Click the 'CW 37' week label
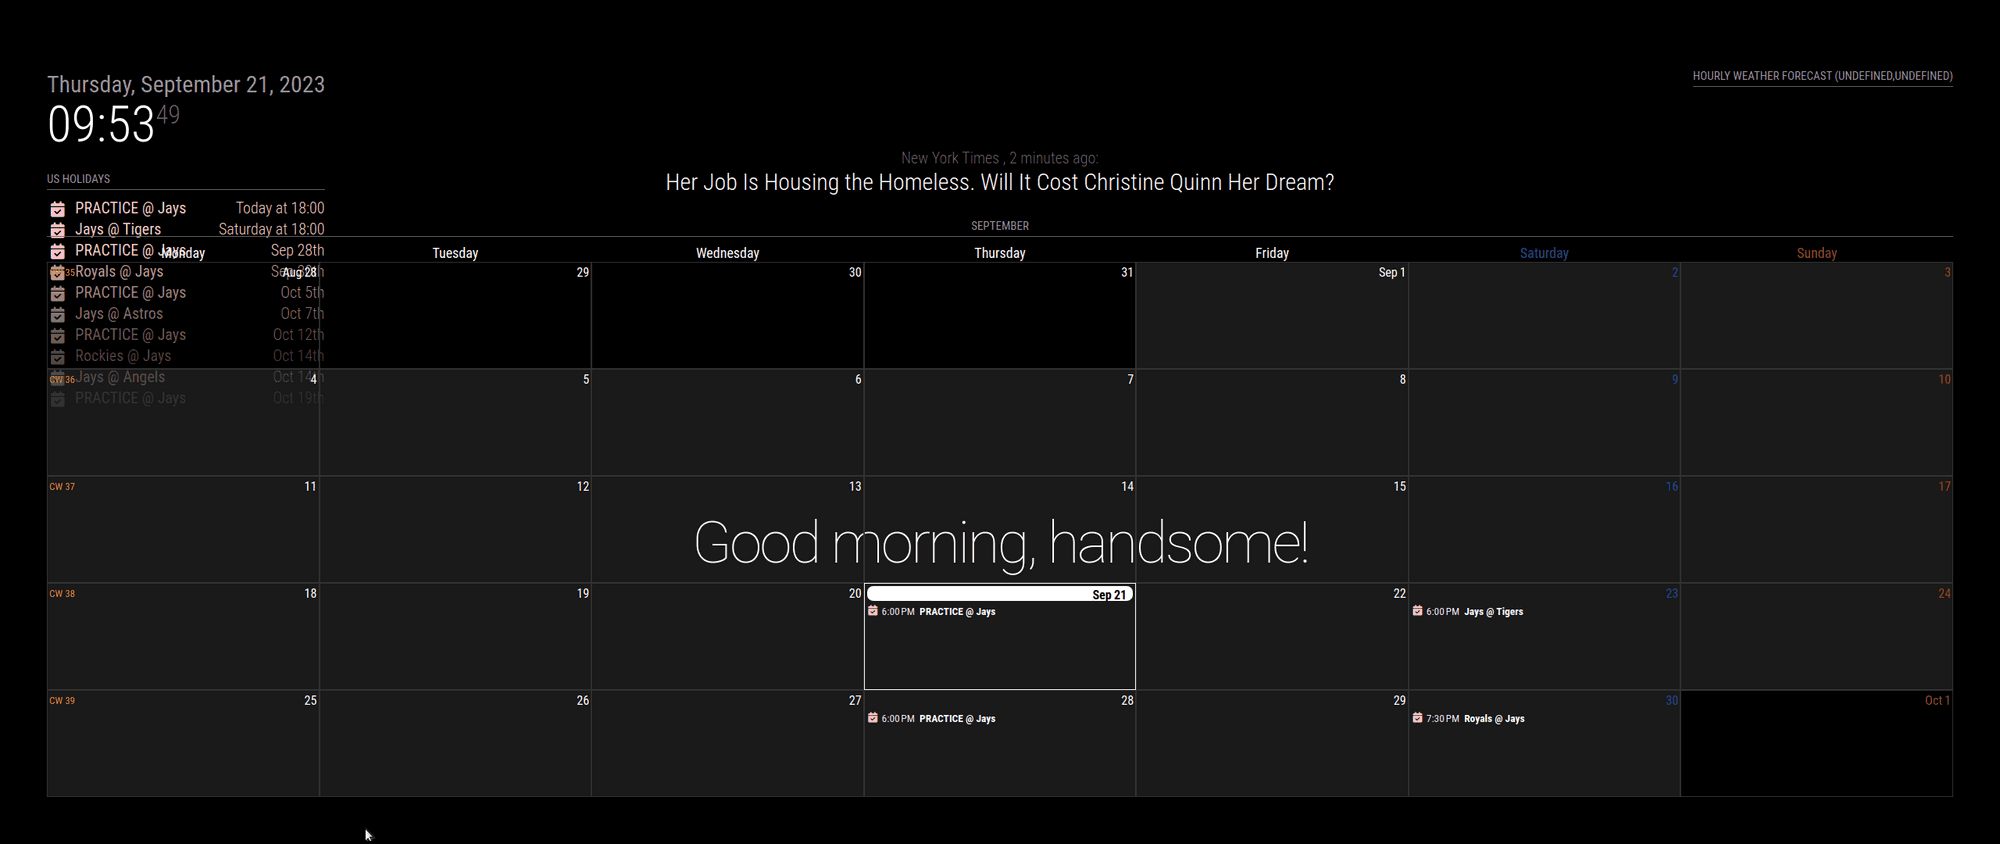The width and height of the screenshot is (2000, 844). (x=62, y=487)
